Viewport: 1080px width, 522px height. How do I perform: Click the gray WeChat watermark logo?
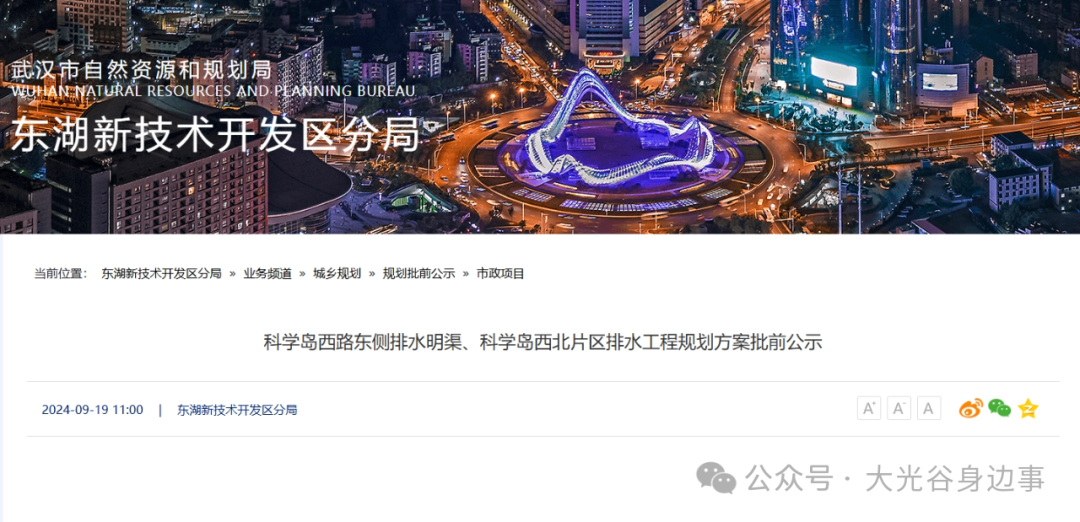[716, 478]
